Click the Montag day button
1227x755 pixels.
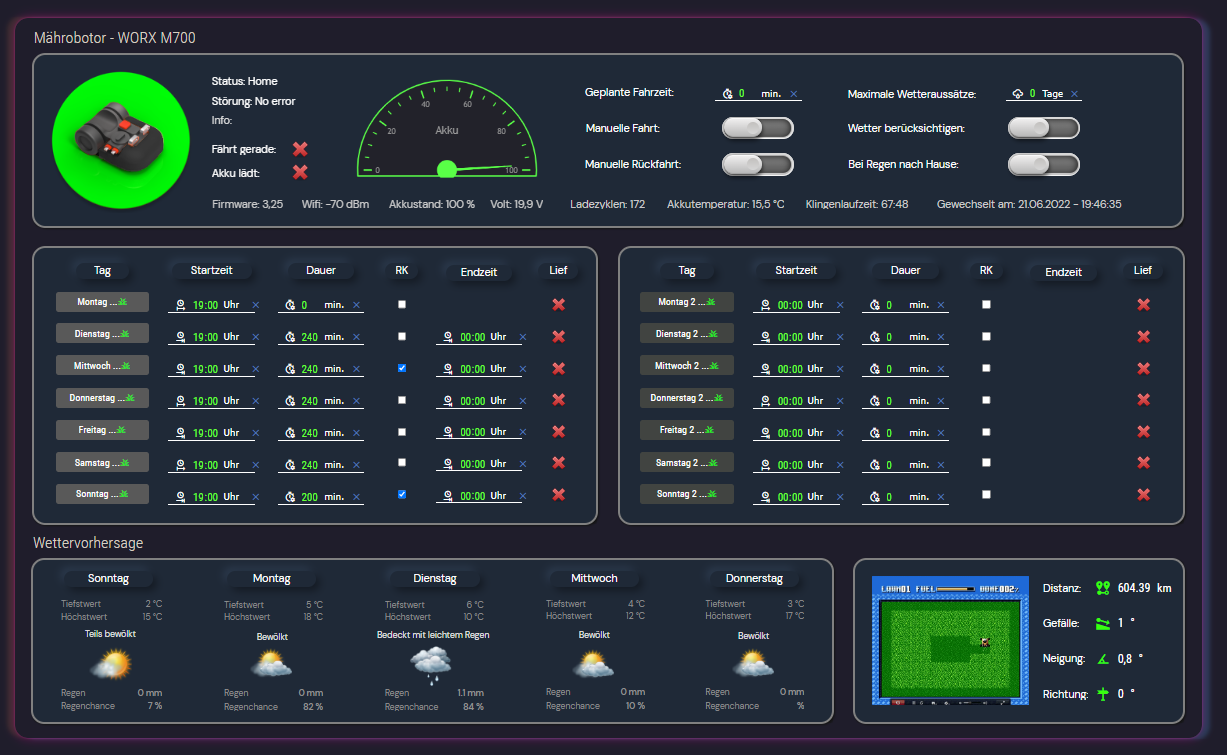102,302
